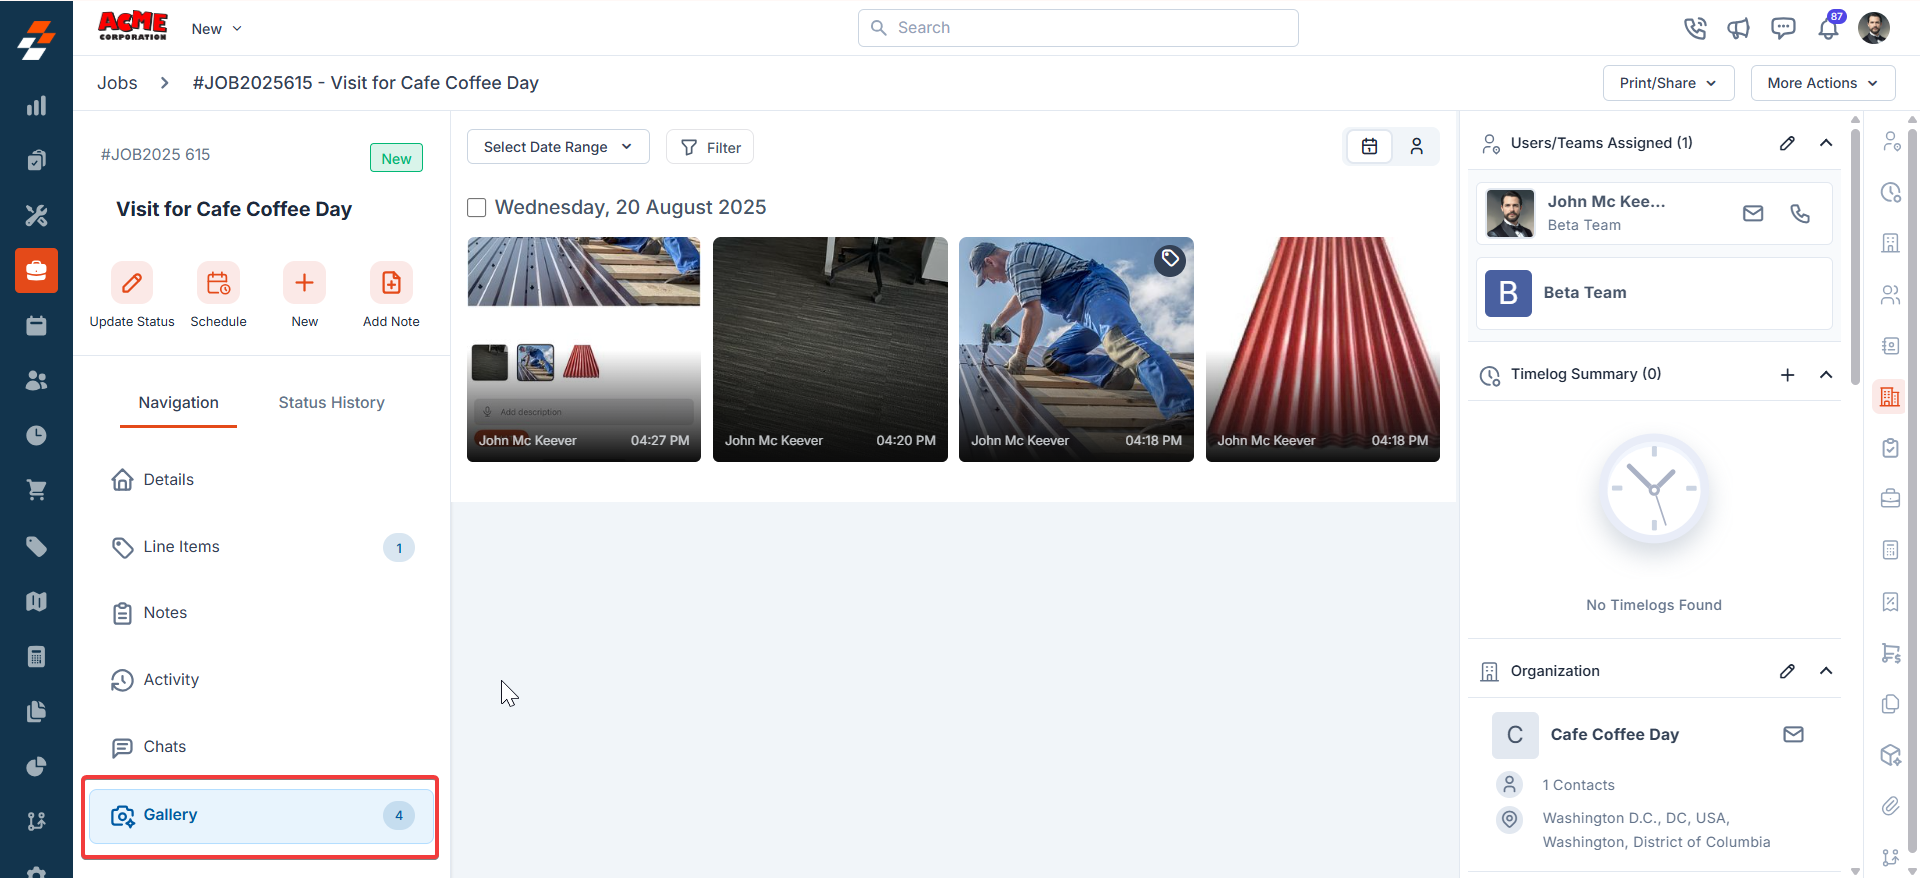Open the user profile avatar menu
The height and width of the screenshot is (878, 1920).
pos(1874,28)
